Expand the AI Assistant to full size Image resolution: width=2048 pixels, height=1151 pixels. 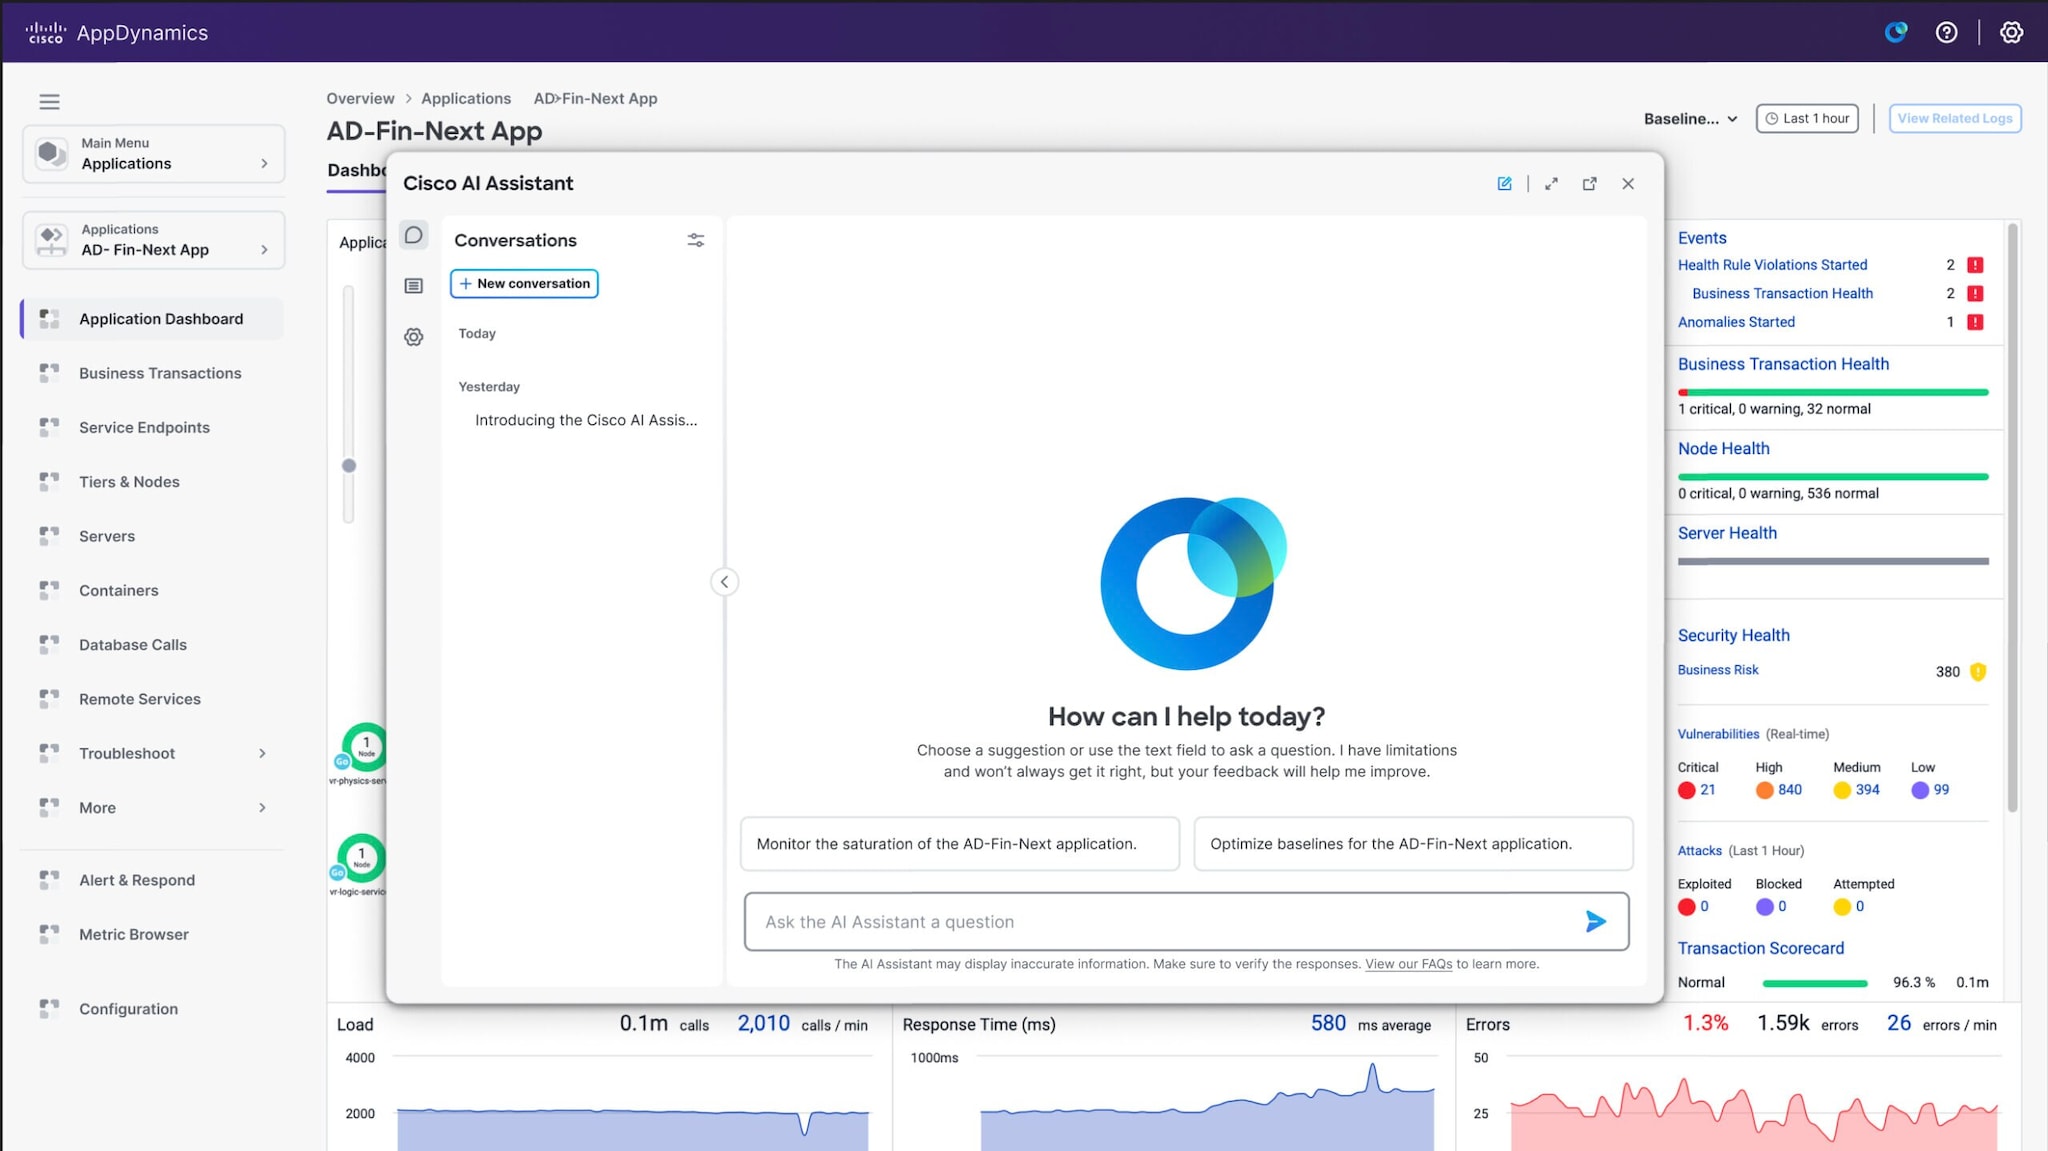coord(1551,183)
